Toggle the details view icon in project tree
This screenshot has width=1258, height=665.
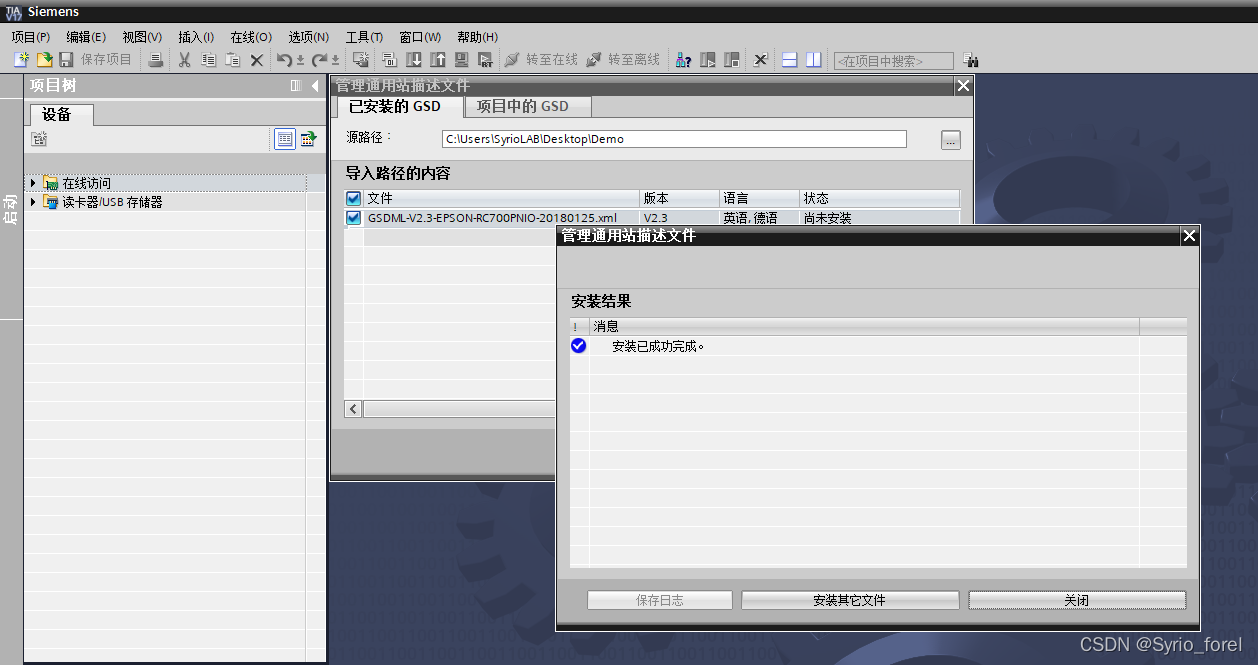(285, 139)
